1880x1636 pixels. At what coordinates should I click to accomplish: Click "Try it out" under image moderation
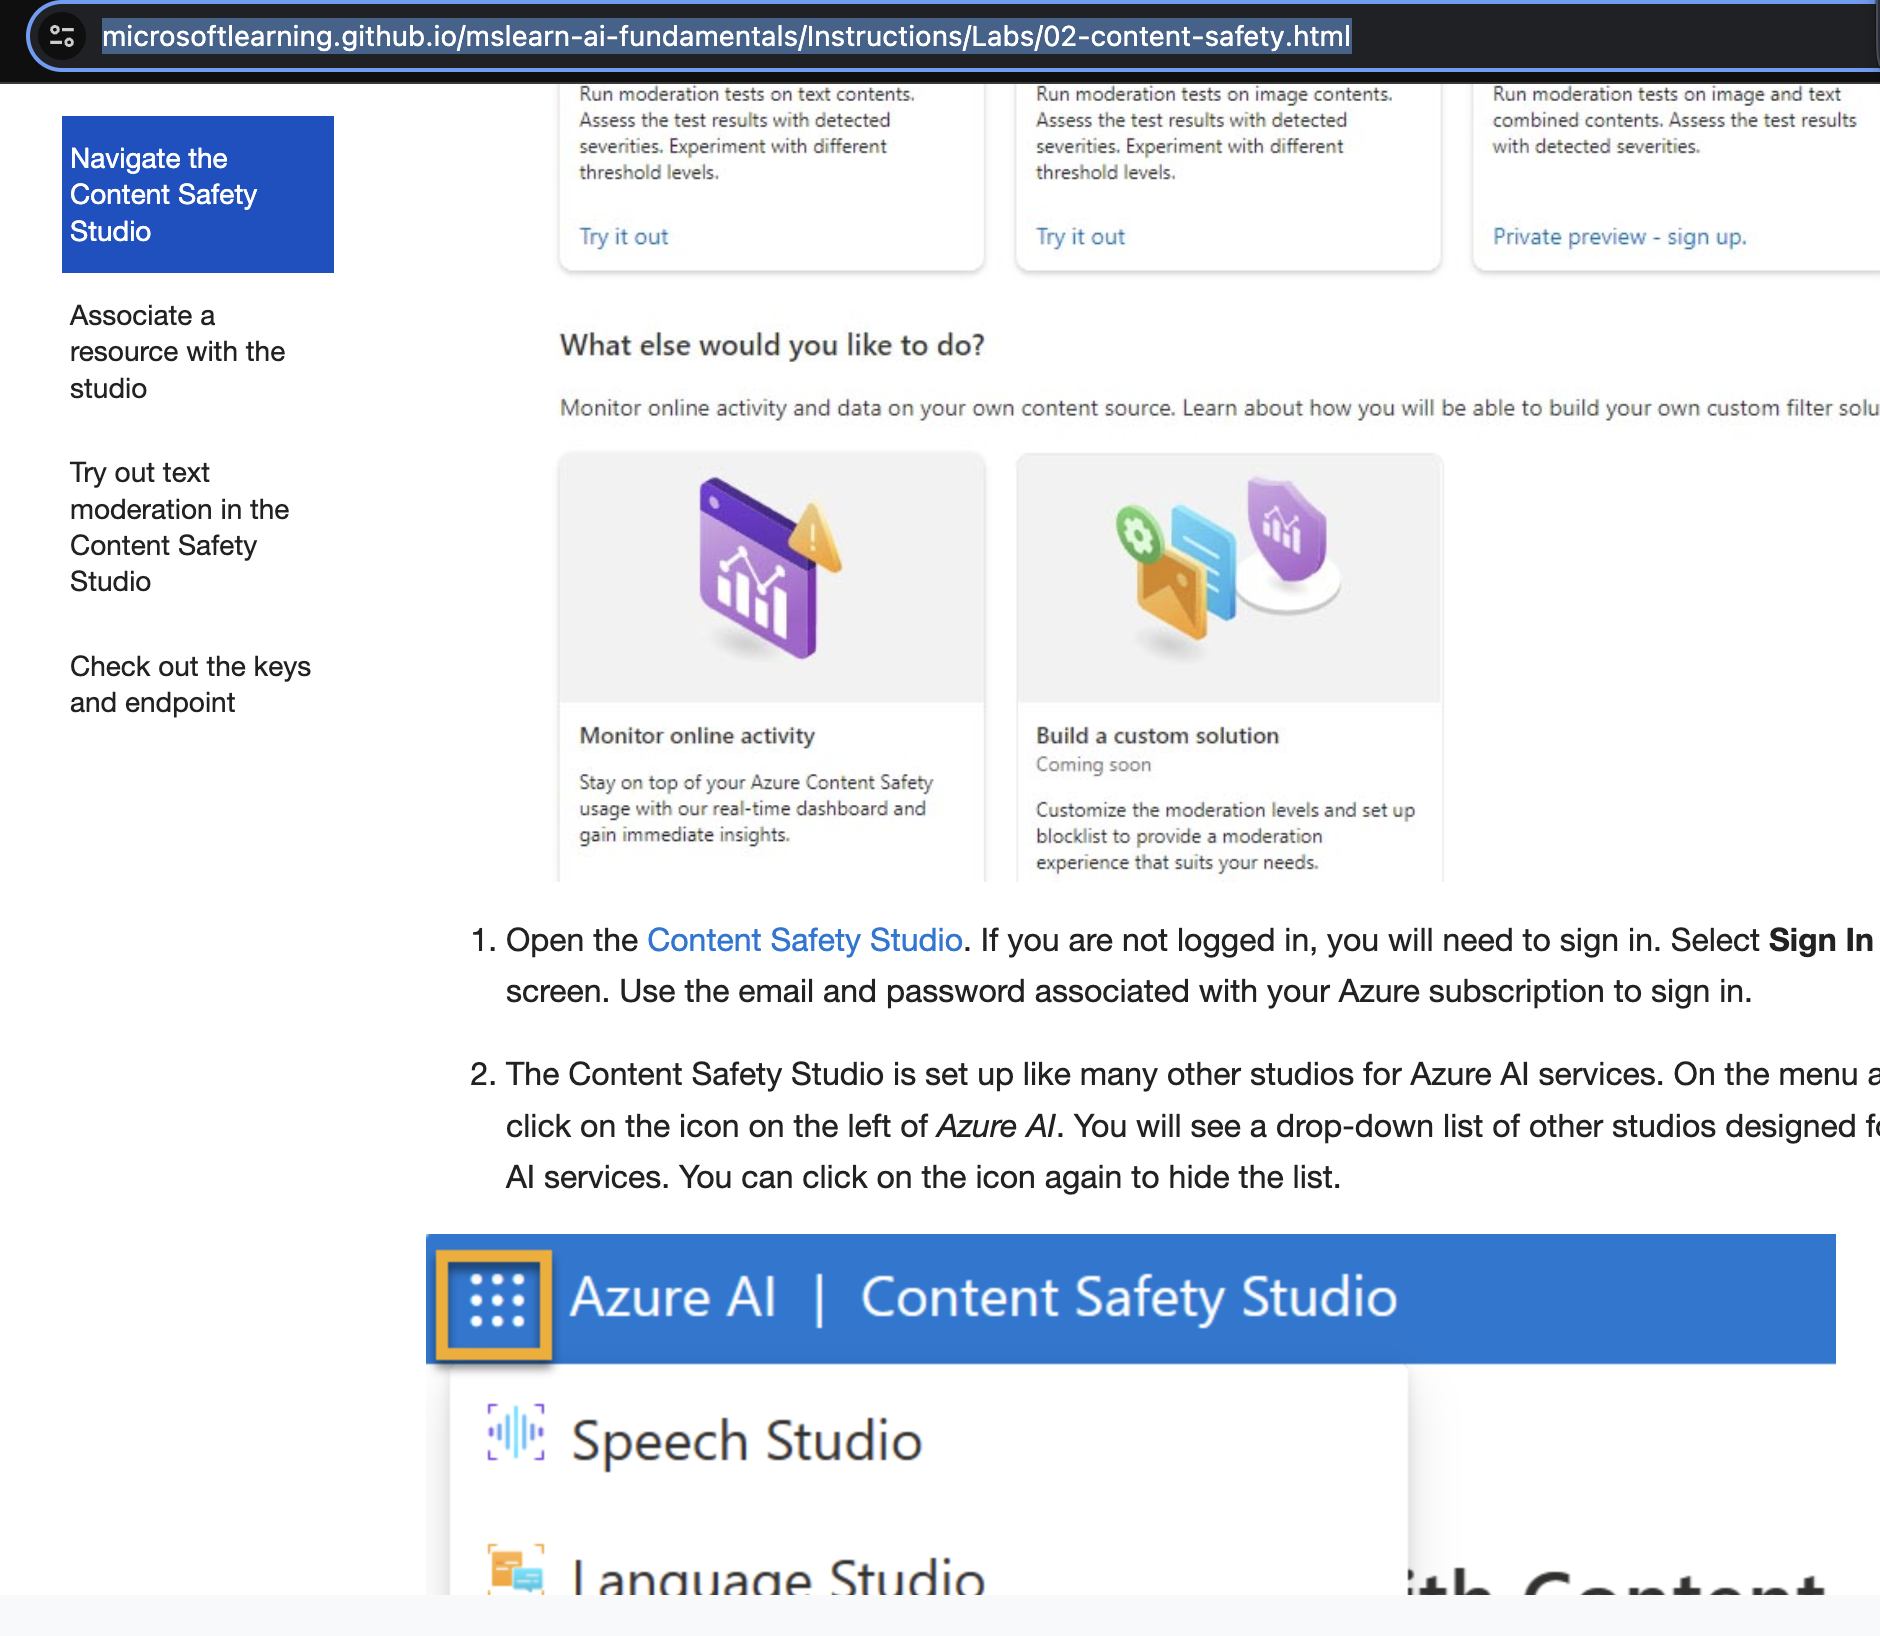(x=1079, y=236)
